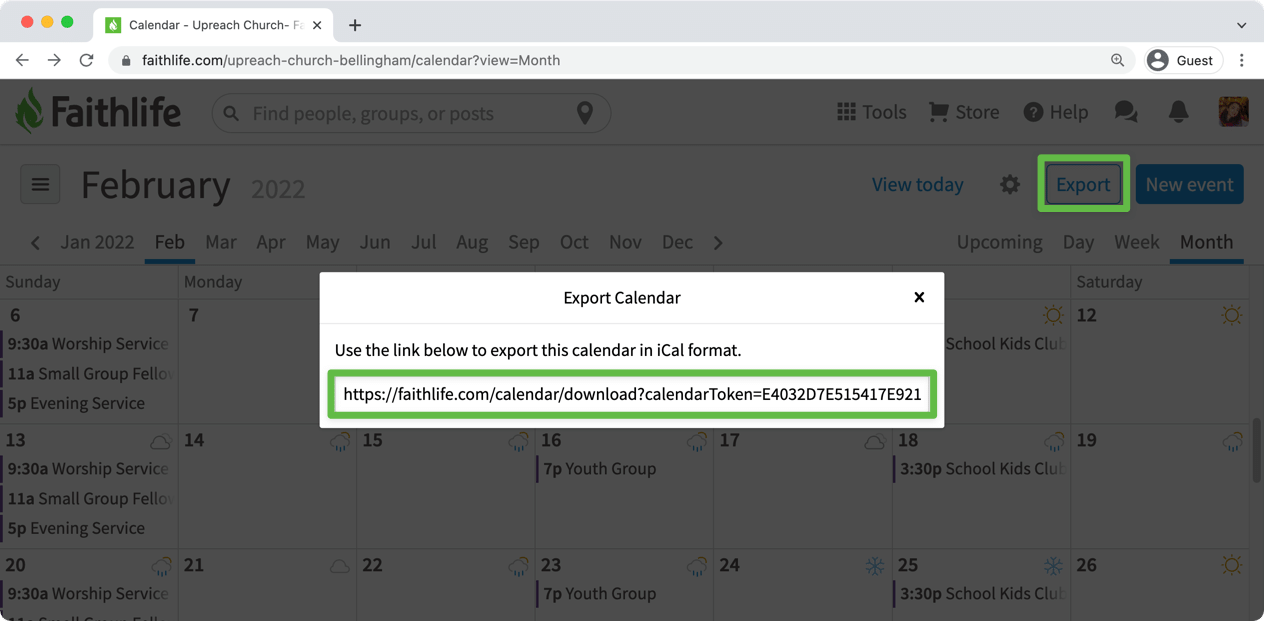Select the May month tab
1264x621 pixels.
pyautogui.click(x=322, y=242)
